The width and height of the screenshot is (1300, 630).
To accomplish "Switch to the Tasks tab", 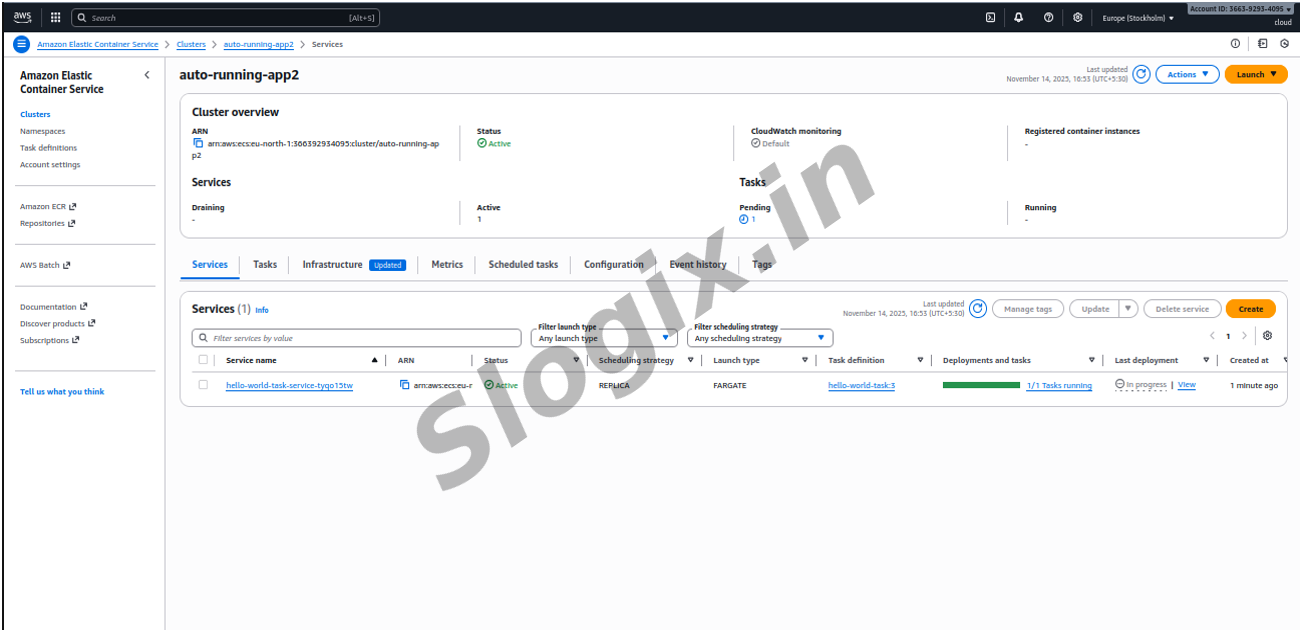I will tap(265, 265).
